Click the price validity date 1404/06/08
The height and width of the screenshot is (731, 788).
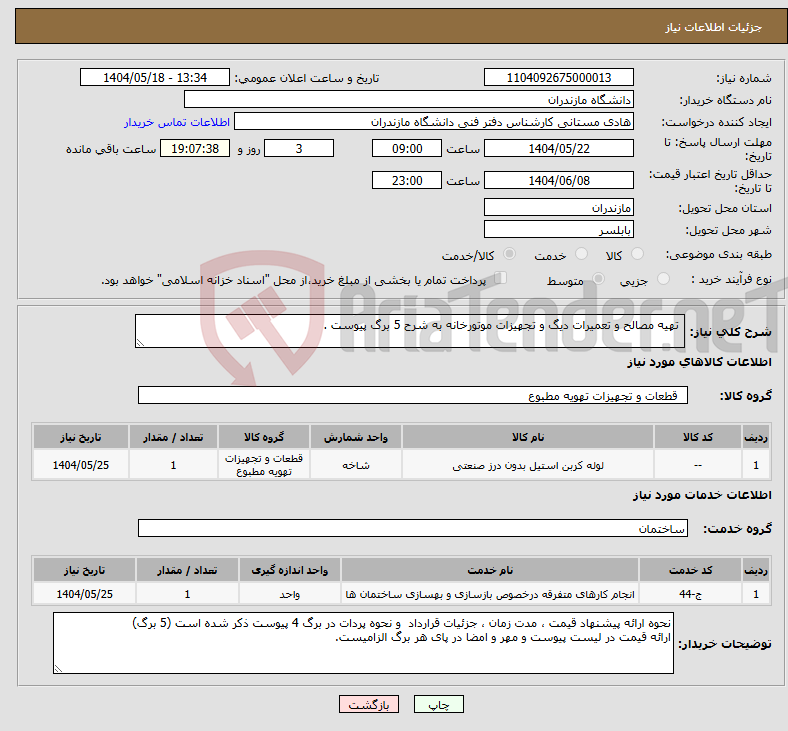[x=558, y=180]
